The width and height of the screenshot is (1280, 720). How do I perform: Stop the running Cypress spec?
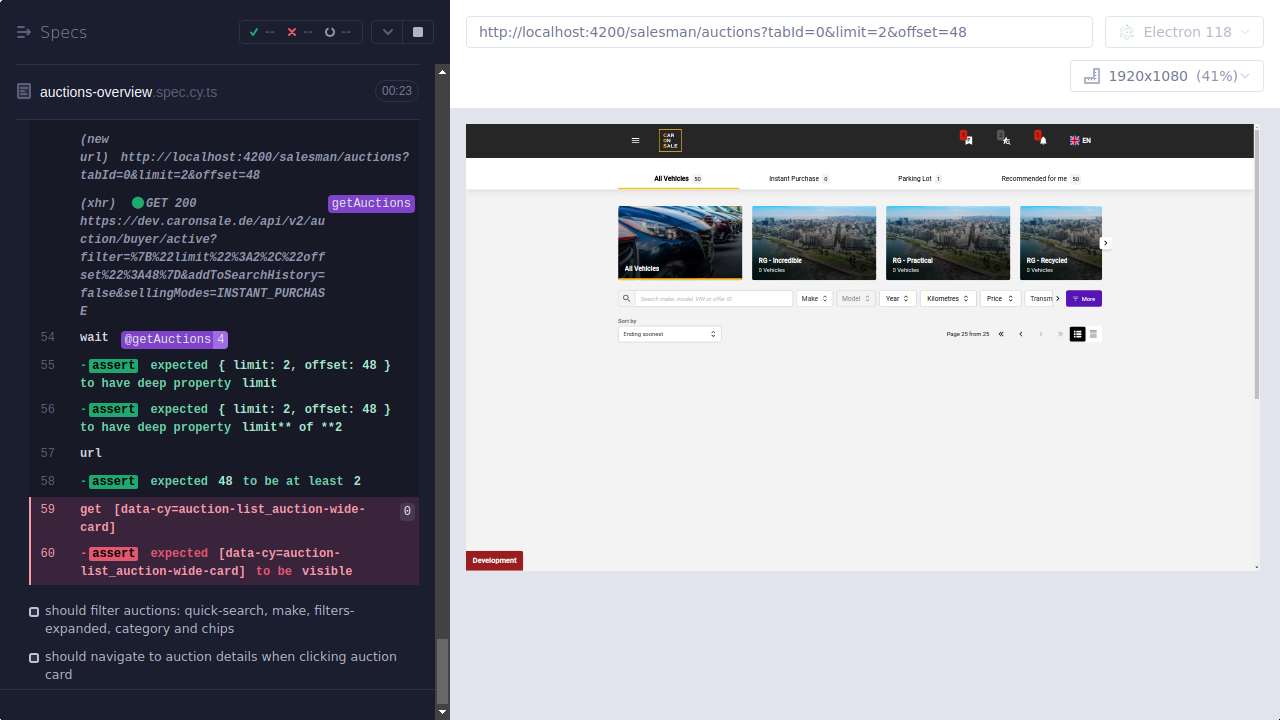click(417, 31)
